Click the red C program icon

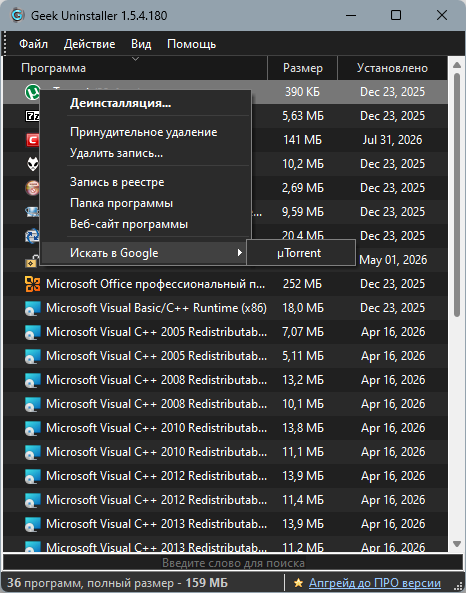33,140
